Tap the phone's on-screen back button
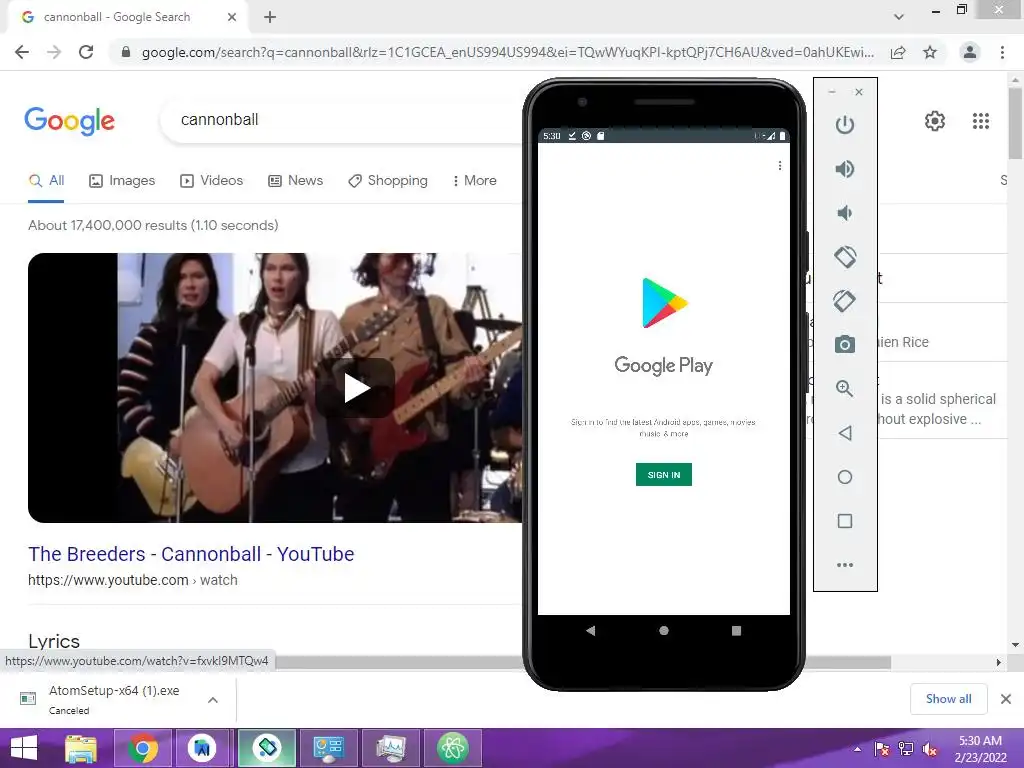This screenshot has height=768, width=1024. tap(591, 630)
